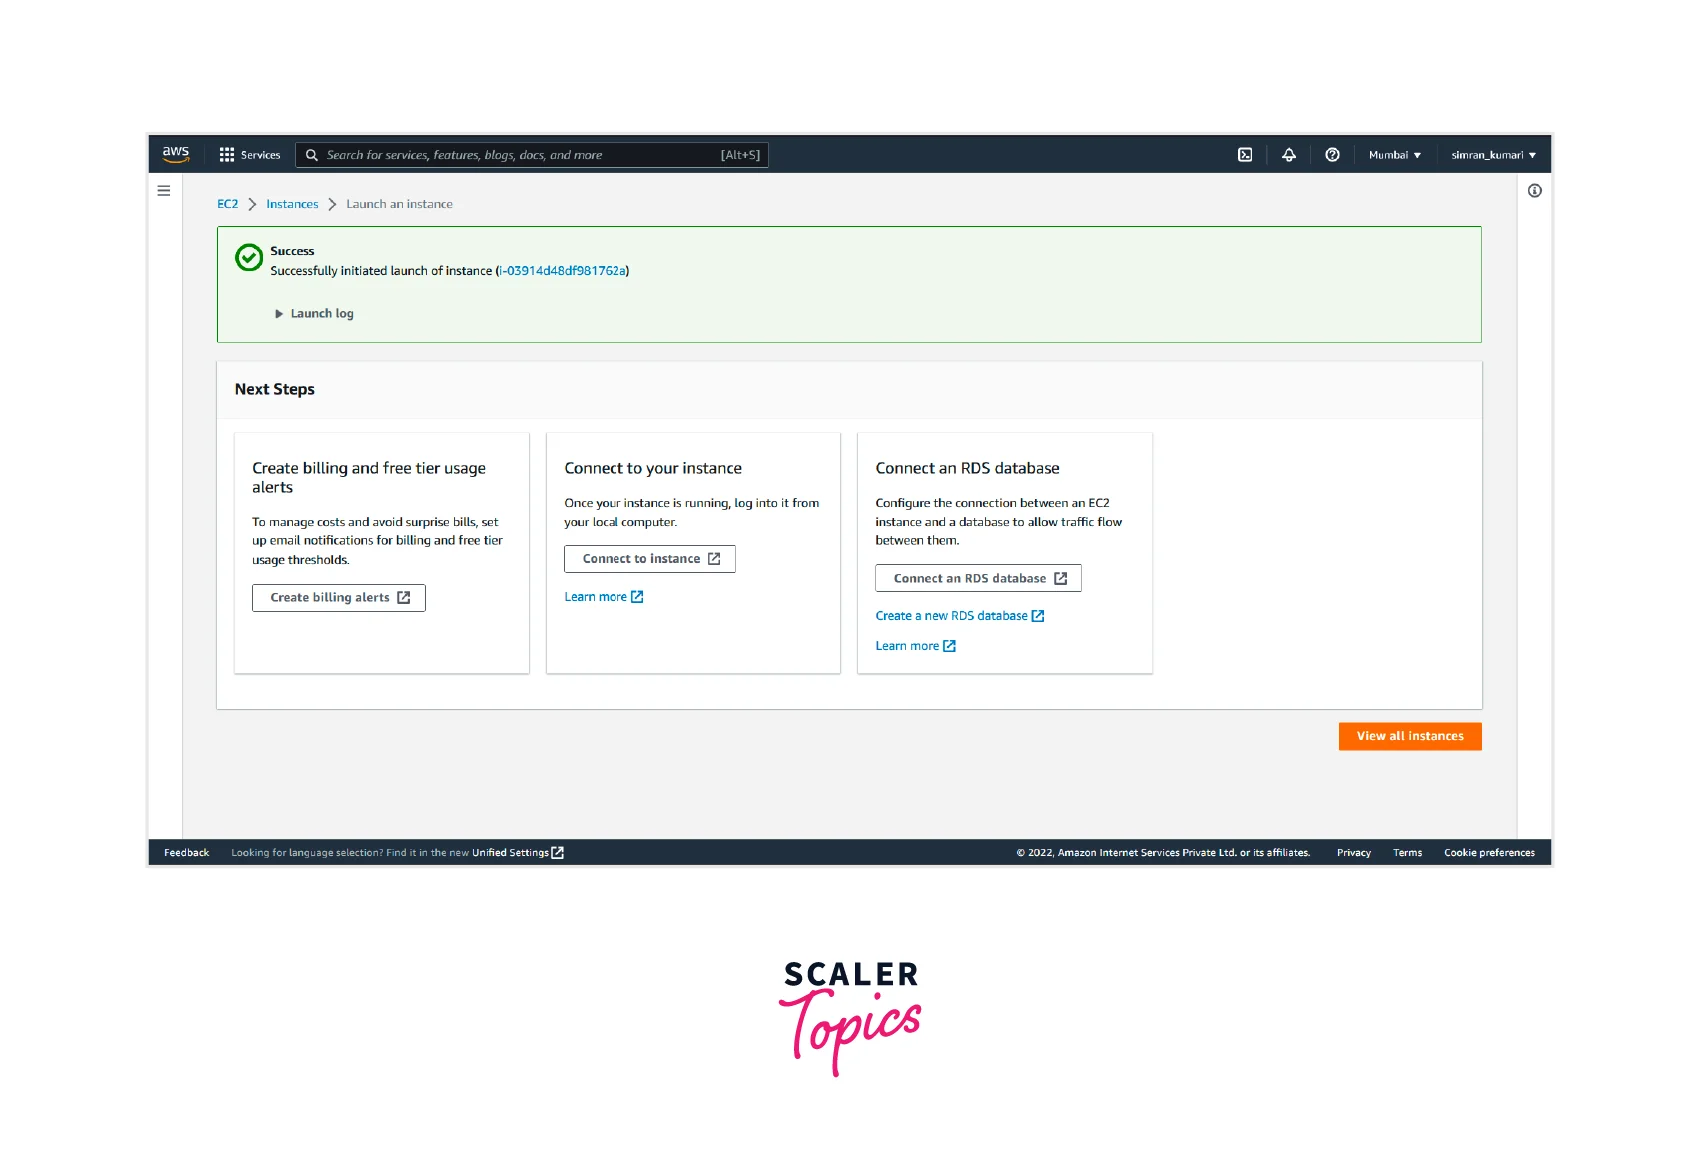Click the Connect an RDS database button
This screenshot has width=1700, height=1173.
[x=978, y=579]
